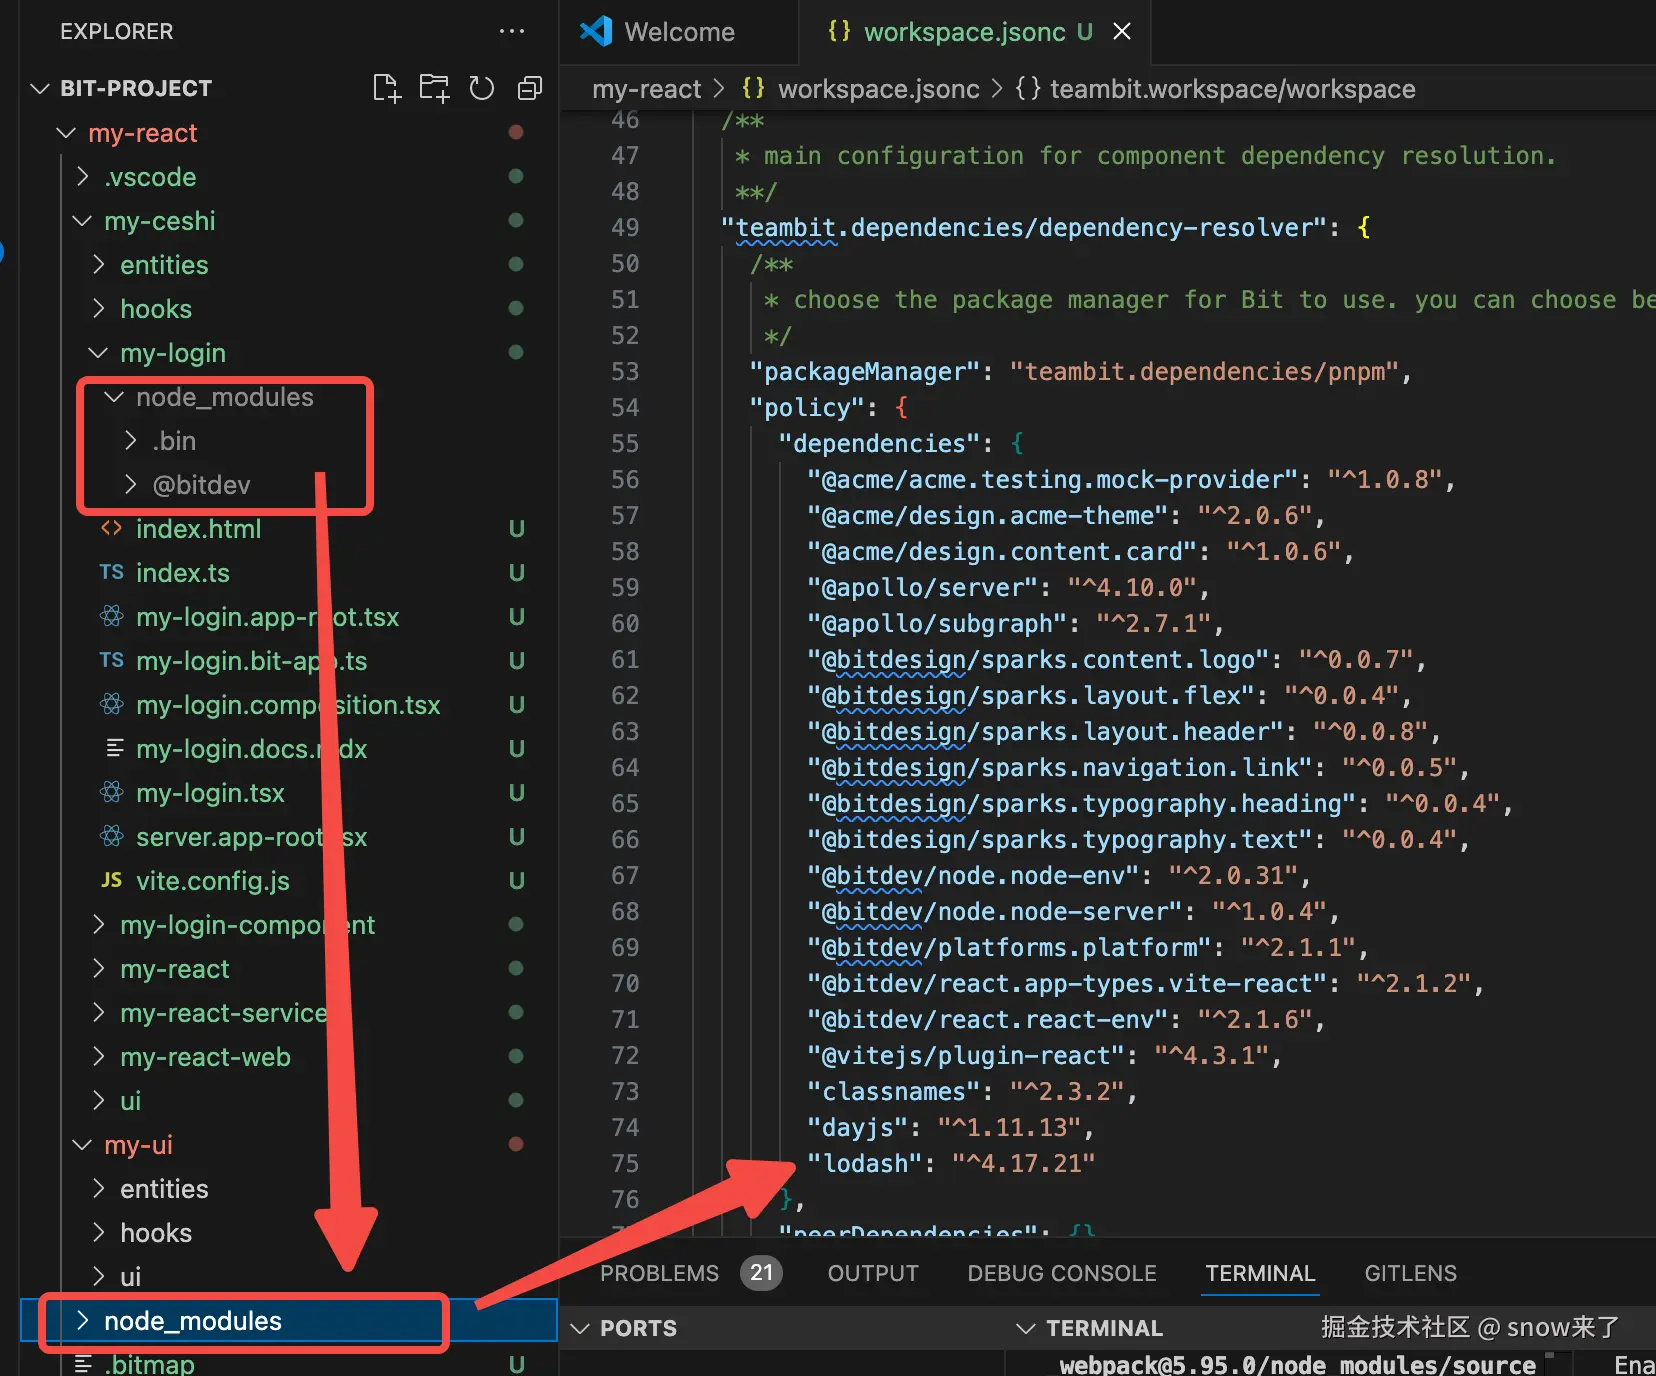Open the OUTPUT panel tab
Viewport: 1656px width, 1376px height.
(873, 1273)
